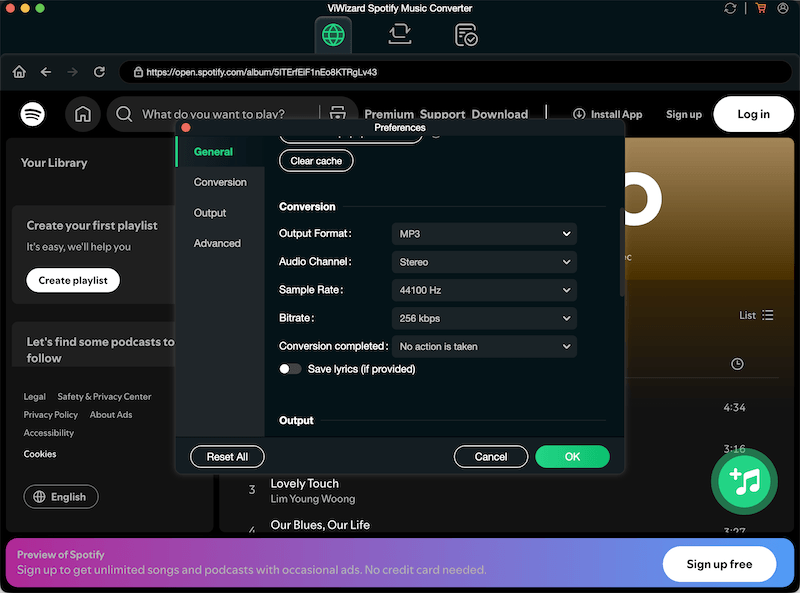
Task: Open the Sample Rate 44100 Hz dropdown
Action: 484,290
